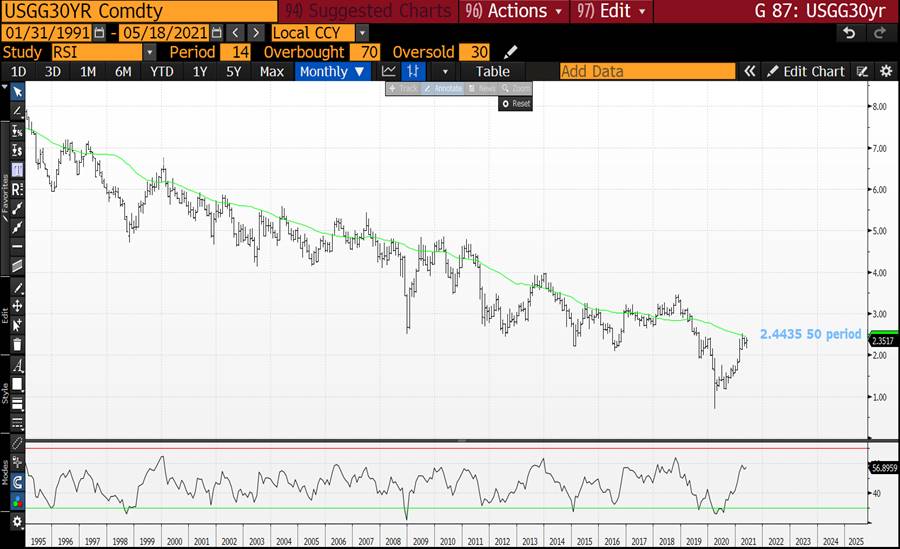Click the Edit Chart button

point(806,71)
